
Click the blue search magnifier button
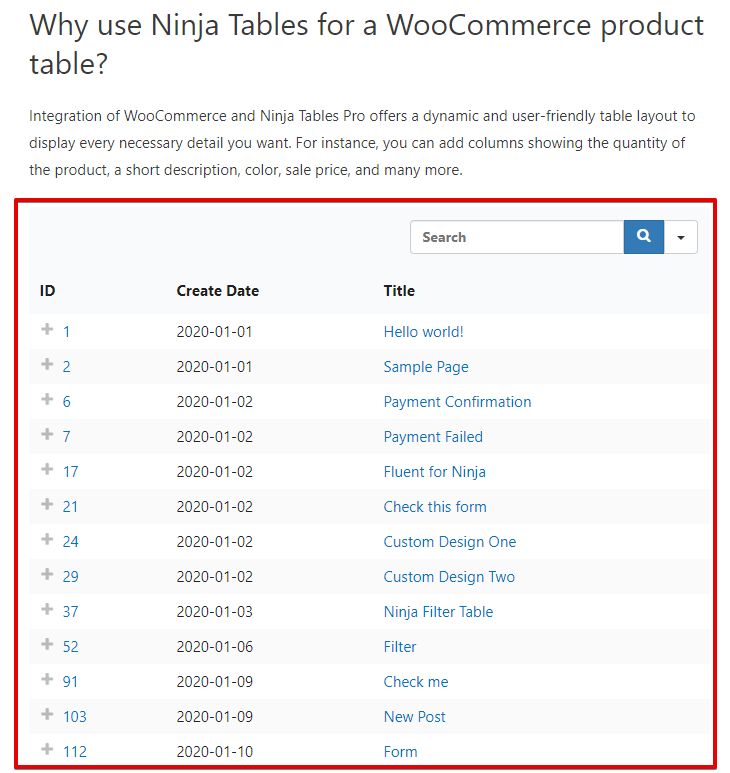644,237
